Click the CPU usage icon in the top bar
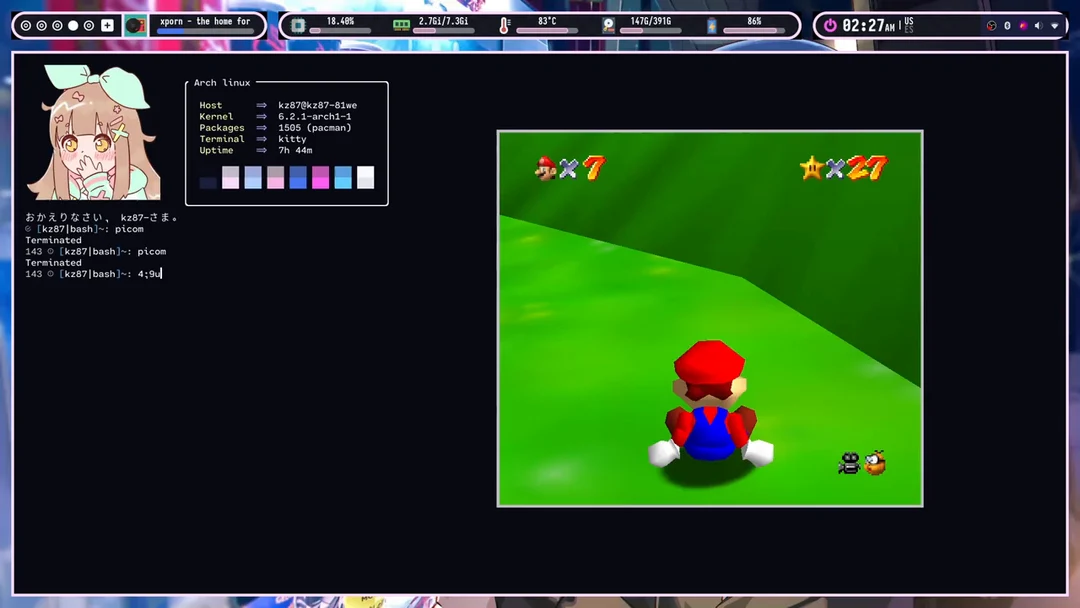This screenshot has height=608, width=1080. (x=297, y=23)
